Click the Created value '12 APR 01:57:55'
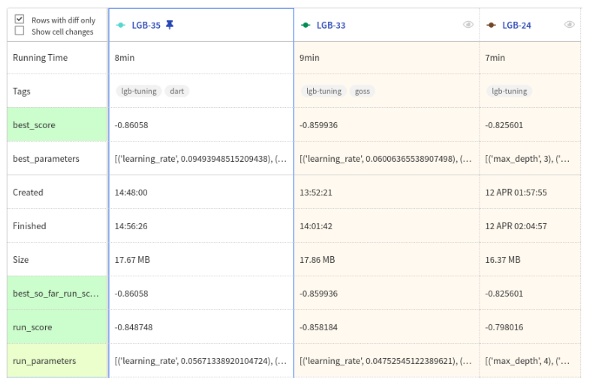 (x=516, y=192)
